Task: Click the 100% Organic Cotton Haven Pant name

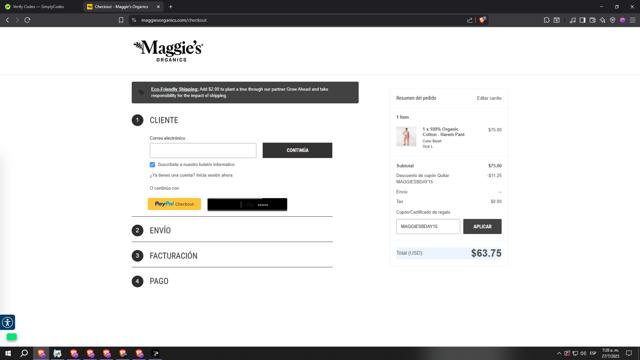Action: (x=443, y=131)
